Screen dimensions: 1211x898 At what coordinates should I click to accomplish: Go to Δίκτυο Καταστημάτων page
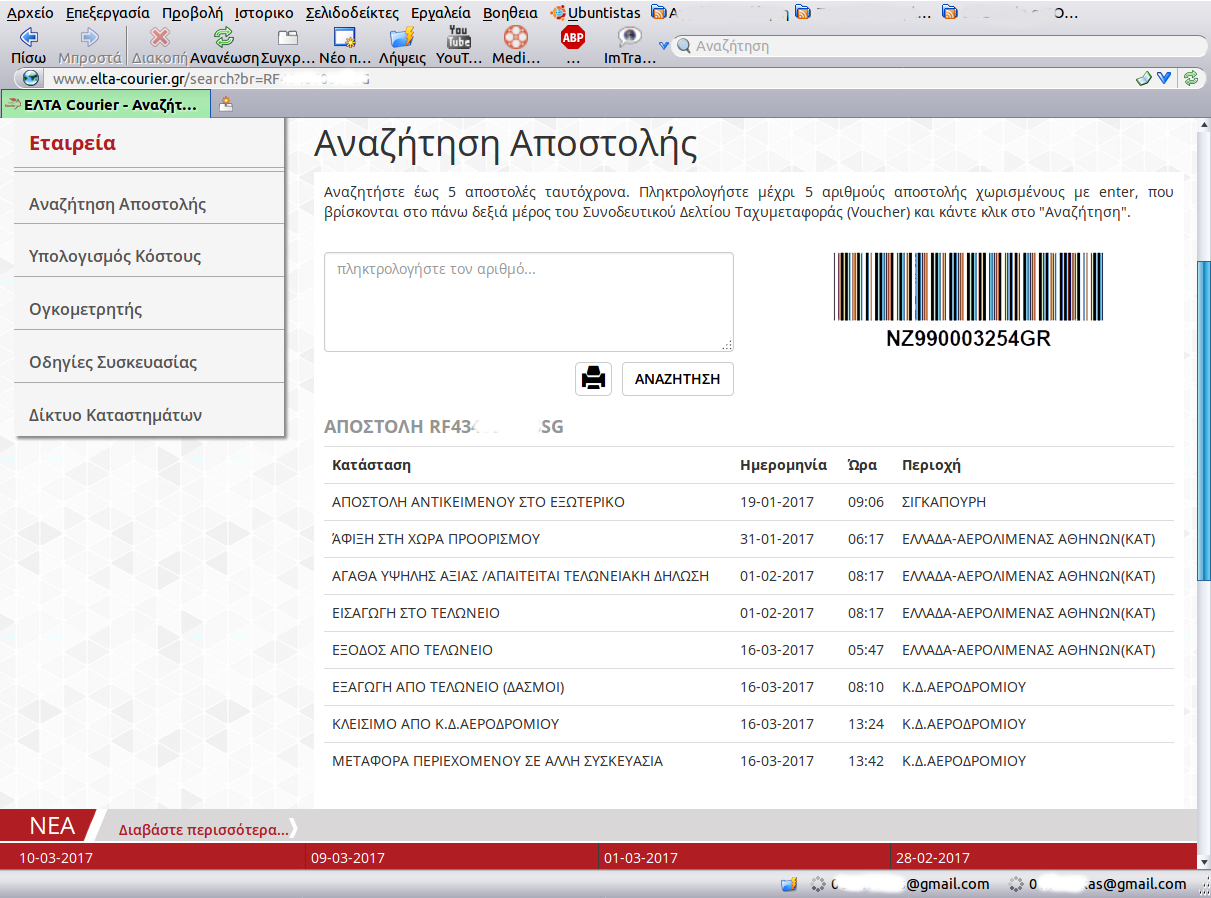[116, 415]
